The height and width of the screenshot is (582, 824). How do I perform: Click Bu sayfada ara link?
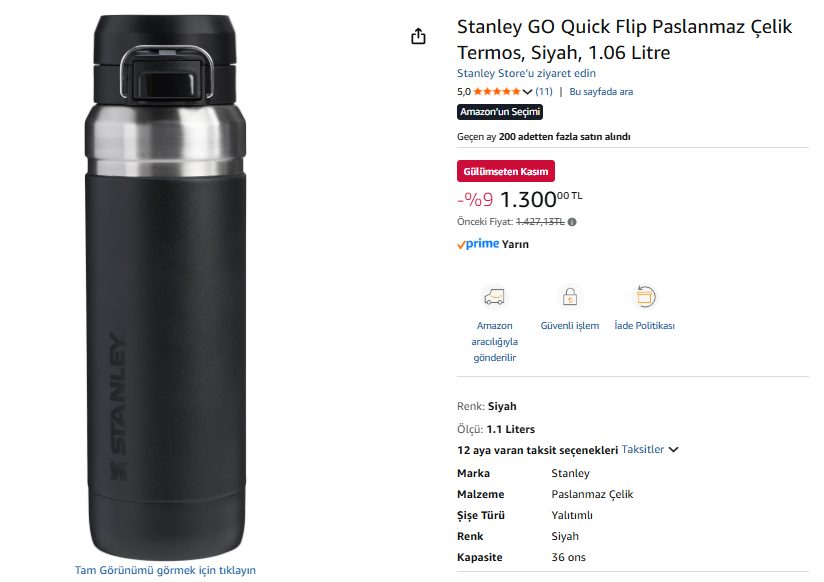point(601,92)
